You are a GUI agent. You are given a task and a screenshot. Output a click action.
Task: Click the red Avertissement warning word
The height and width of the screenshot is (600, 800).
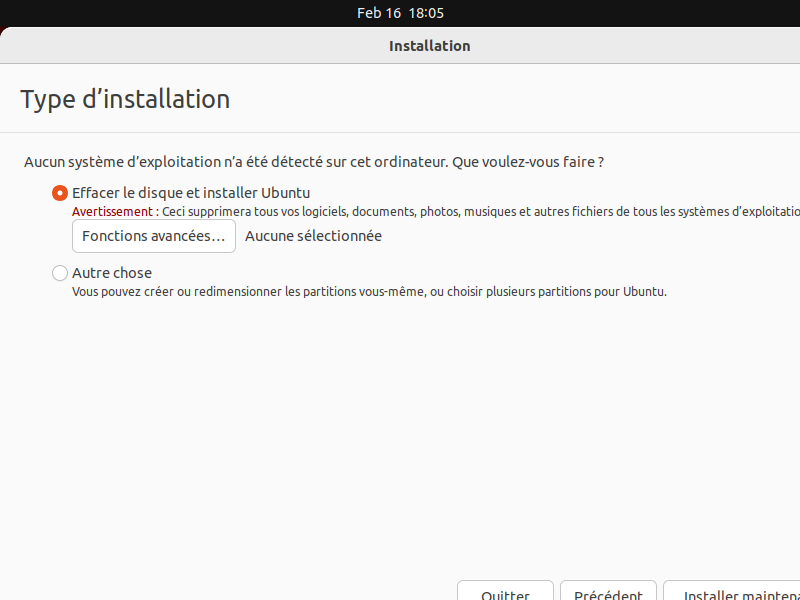pos(112,212)
